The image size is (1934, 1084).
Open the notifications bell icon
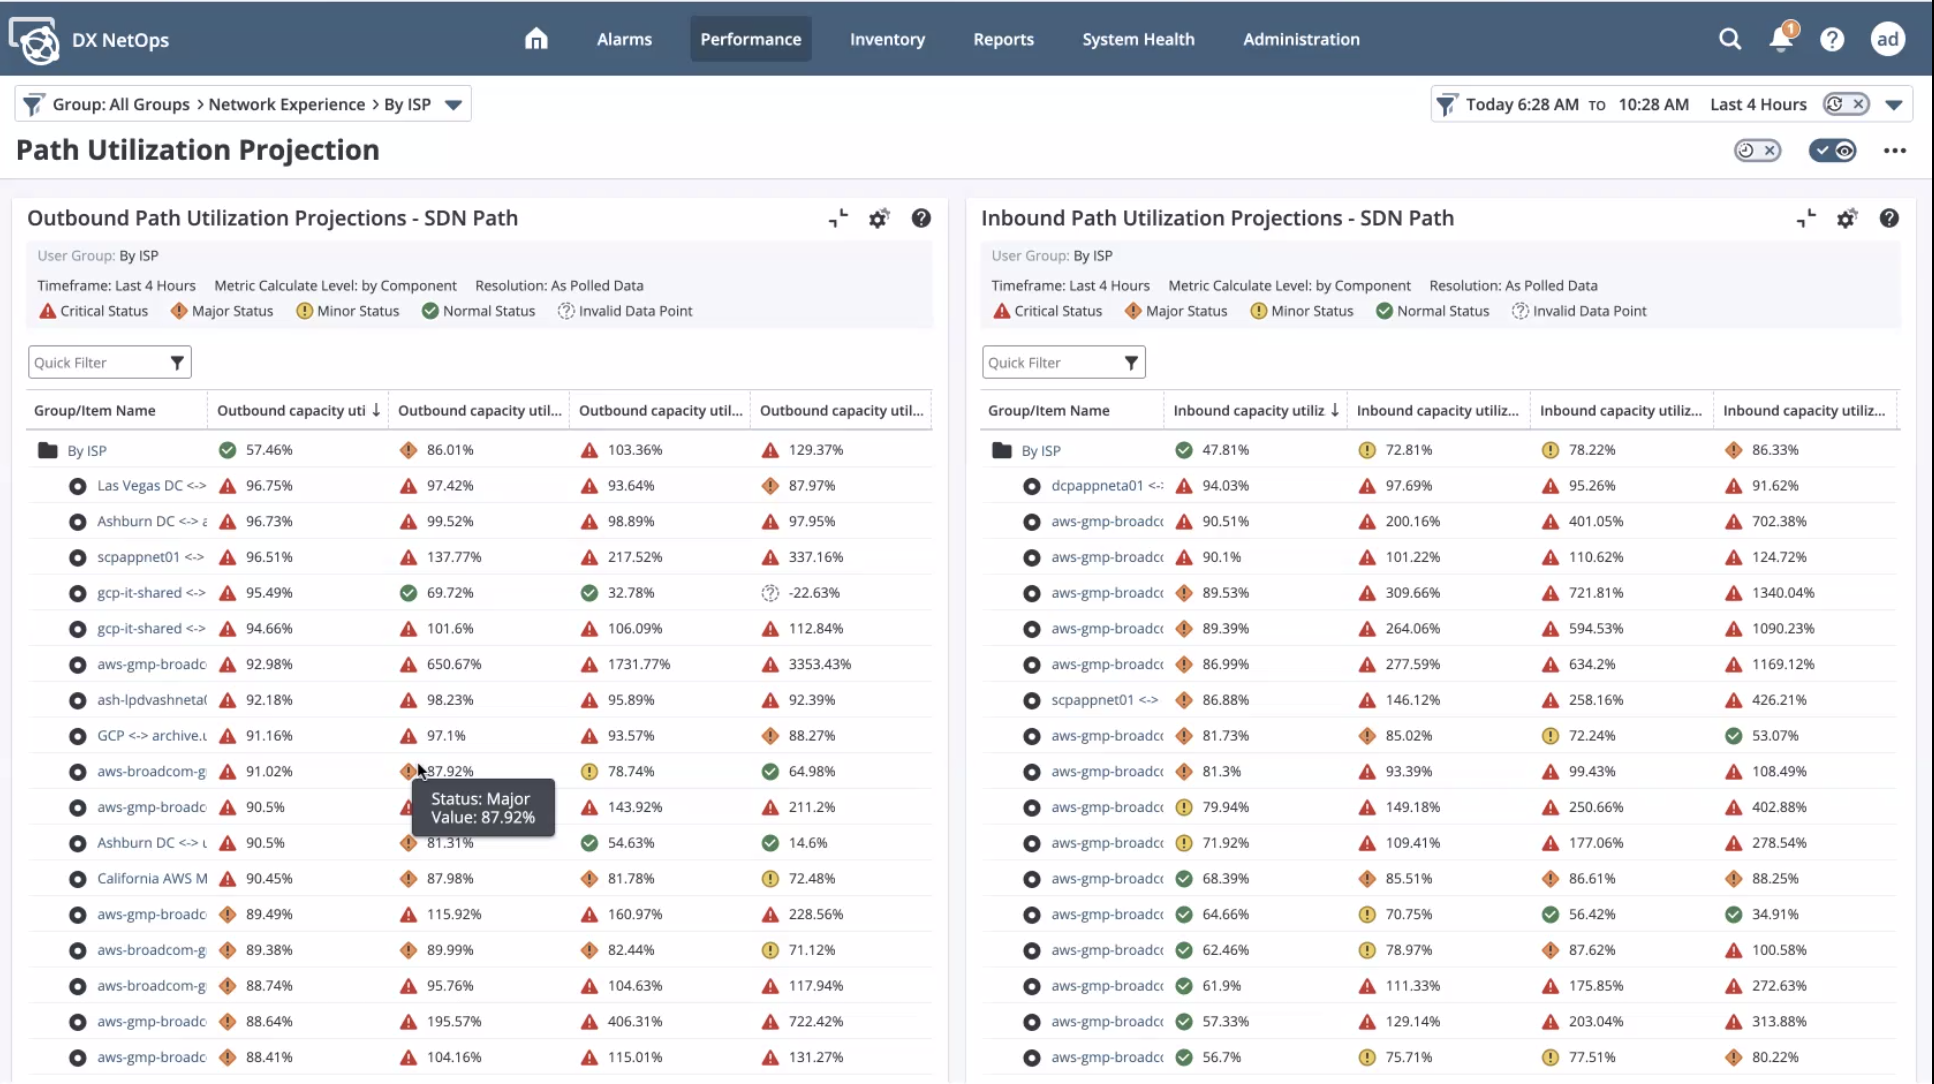(x=1780, y=39)
